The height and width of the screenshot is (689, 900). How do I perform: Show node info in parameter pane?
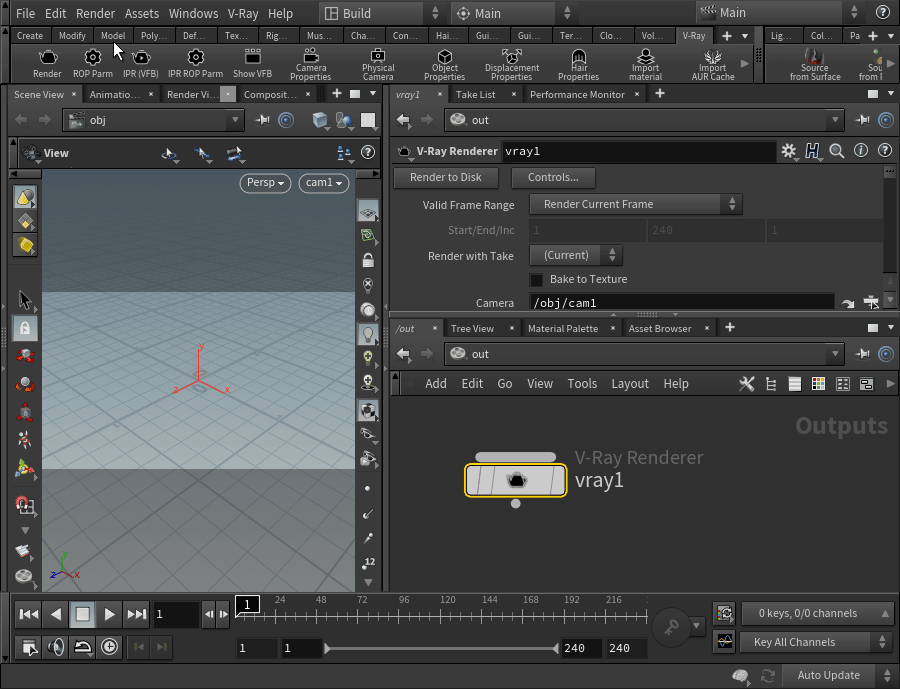tap(861, 150)
